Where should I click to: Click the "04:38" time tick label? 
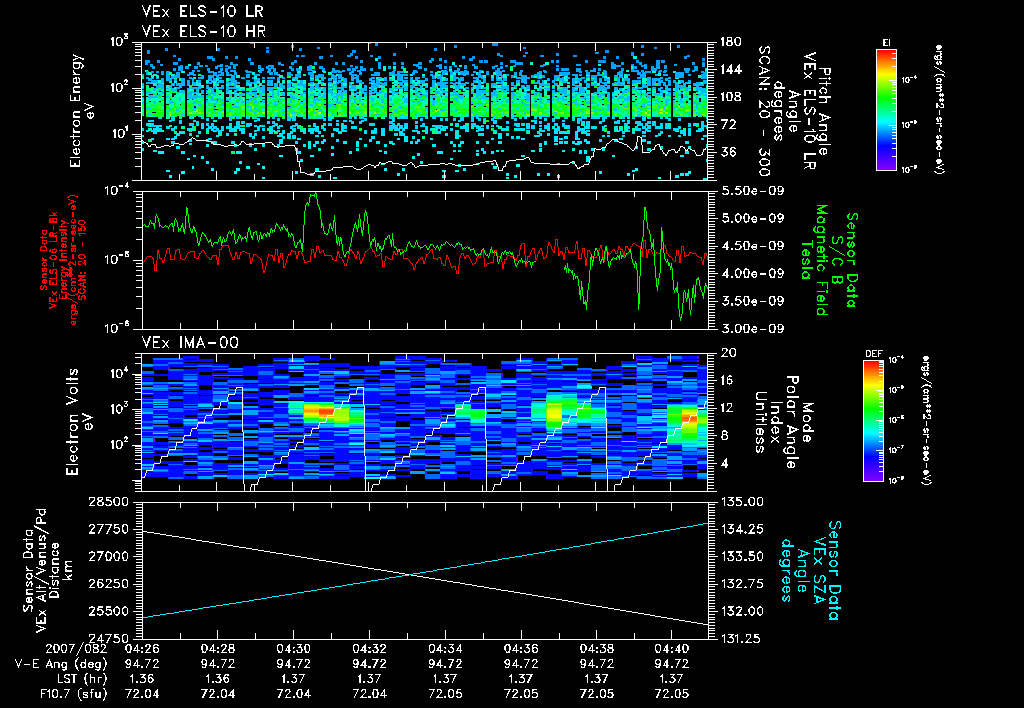click(x=596, y=649)
